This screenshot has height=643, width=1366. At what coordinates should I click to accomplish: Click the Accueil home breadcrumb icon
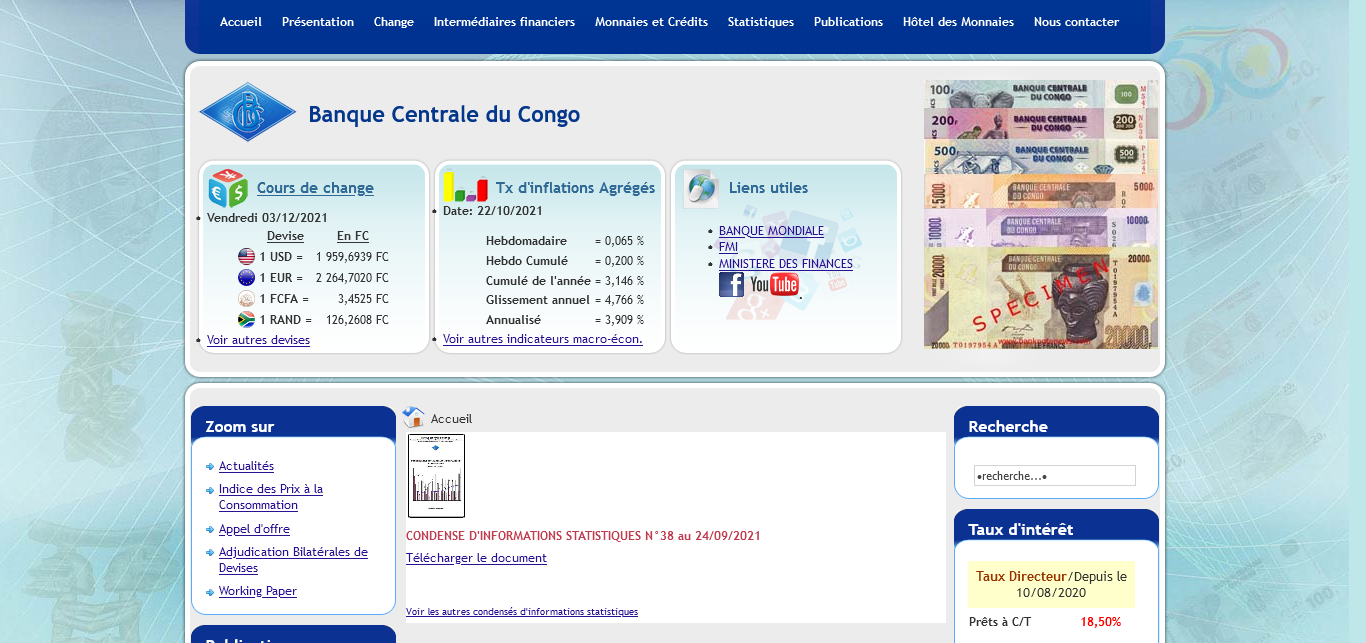tap(414, 418)
